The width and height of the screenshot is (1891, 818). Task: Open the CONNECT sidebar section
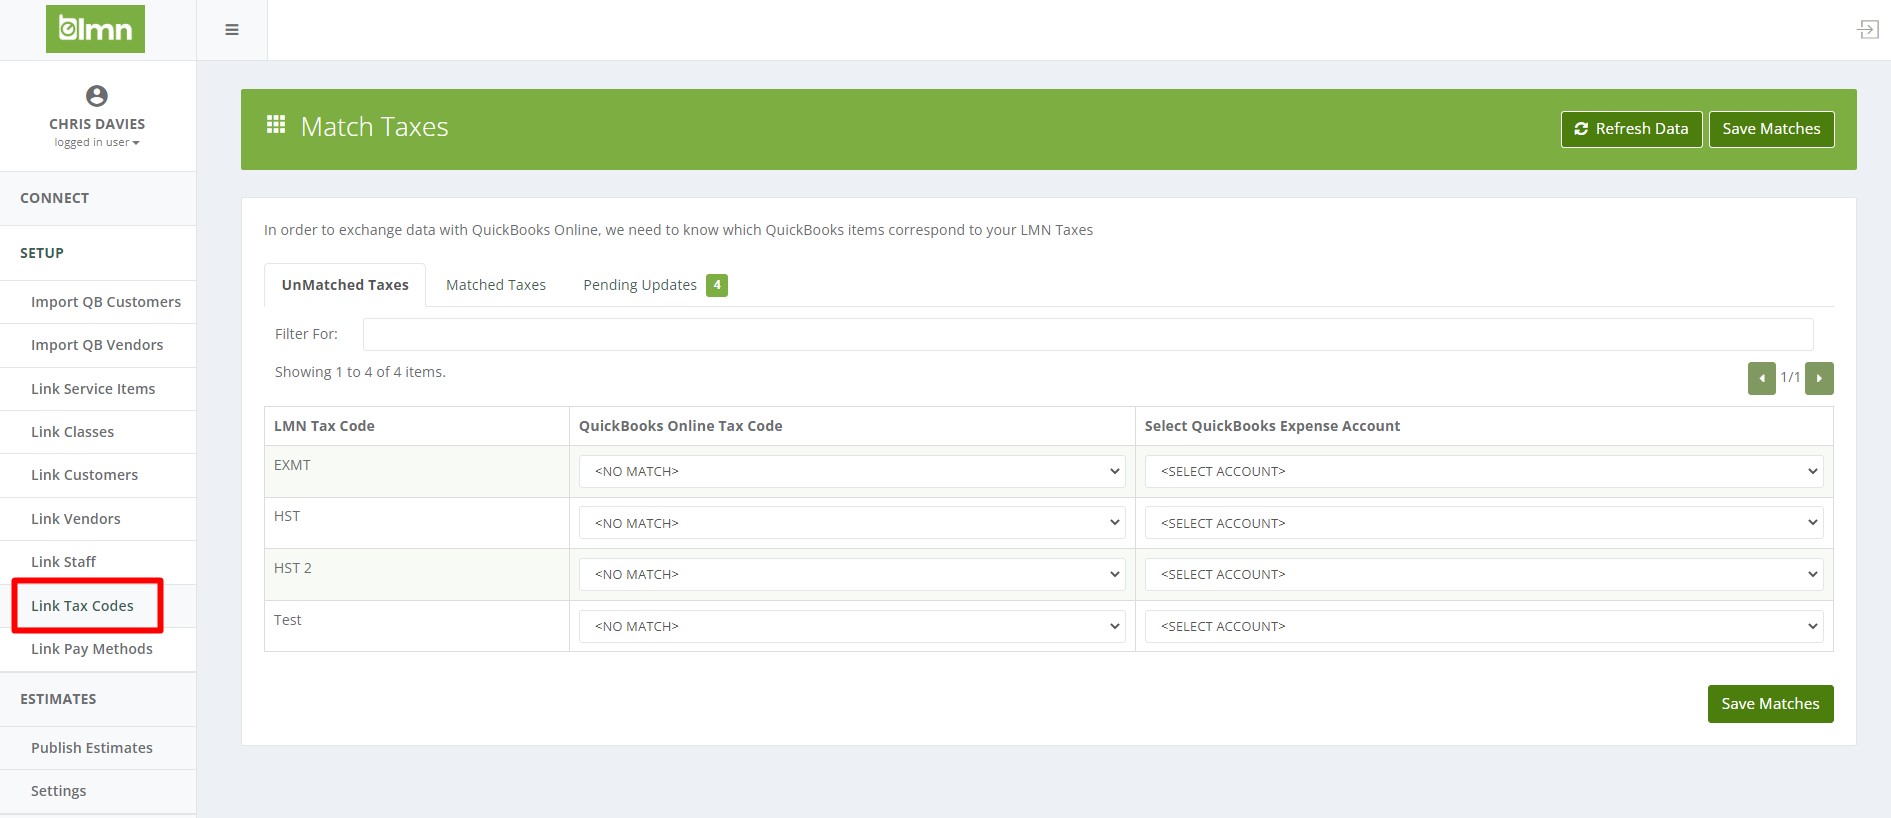(98, 198)
